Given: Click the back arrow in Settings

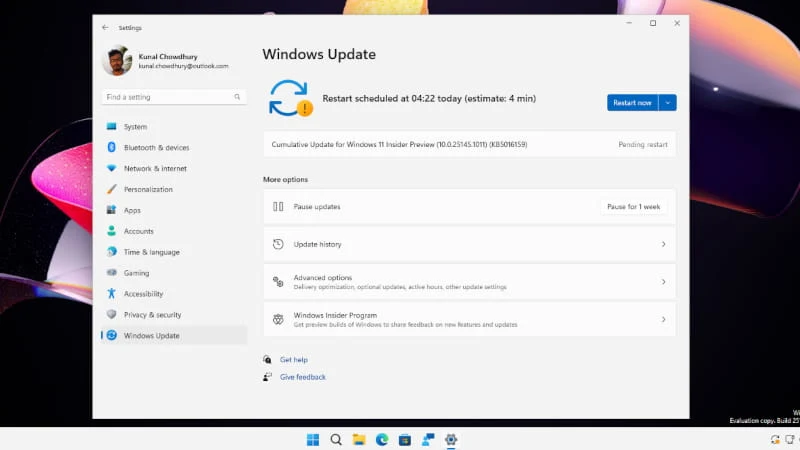Looking at the screenshot, I should coord(105,28).
